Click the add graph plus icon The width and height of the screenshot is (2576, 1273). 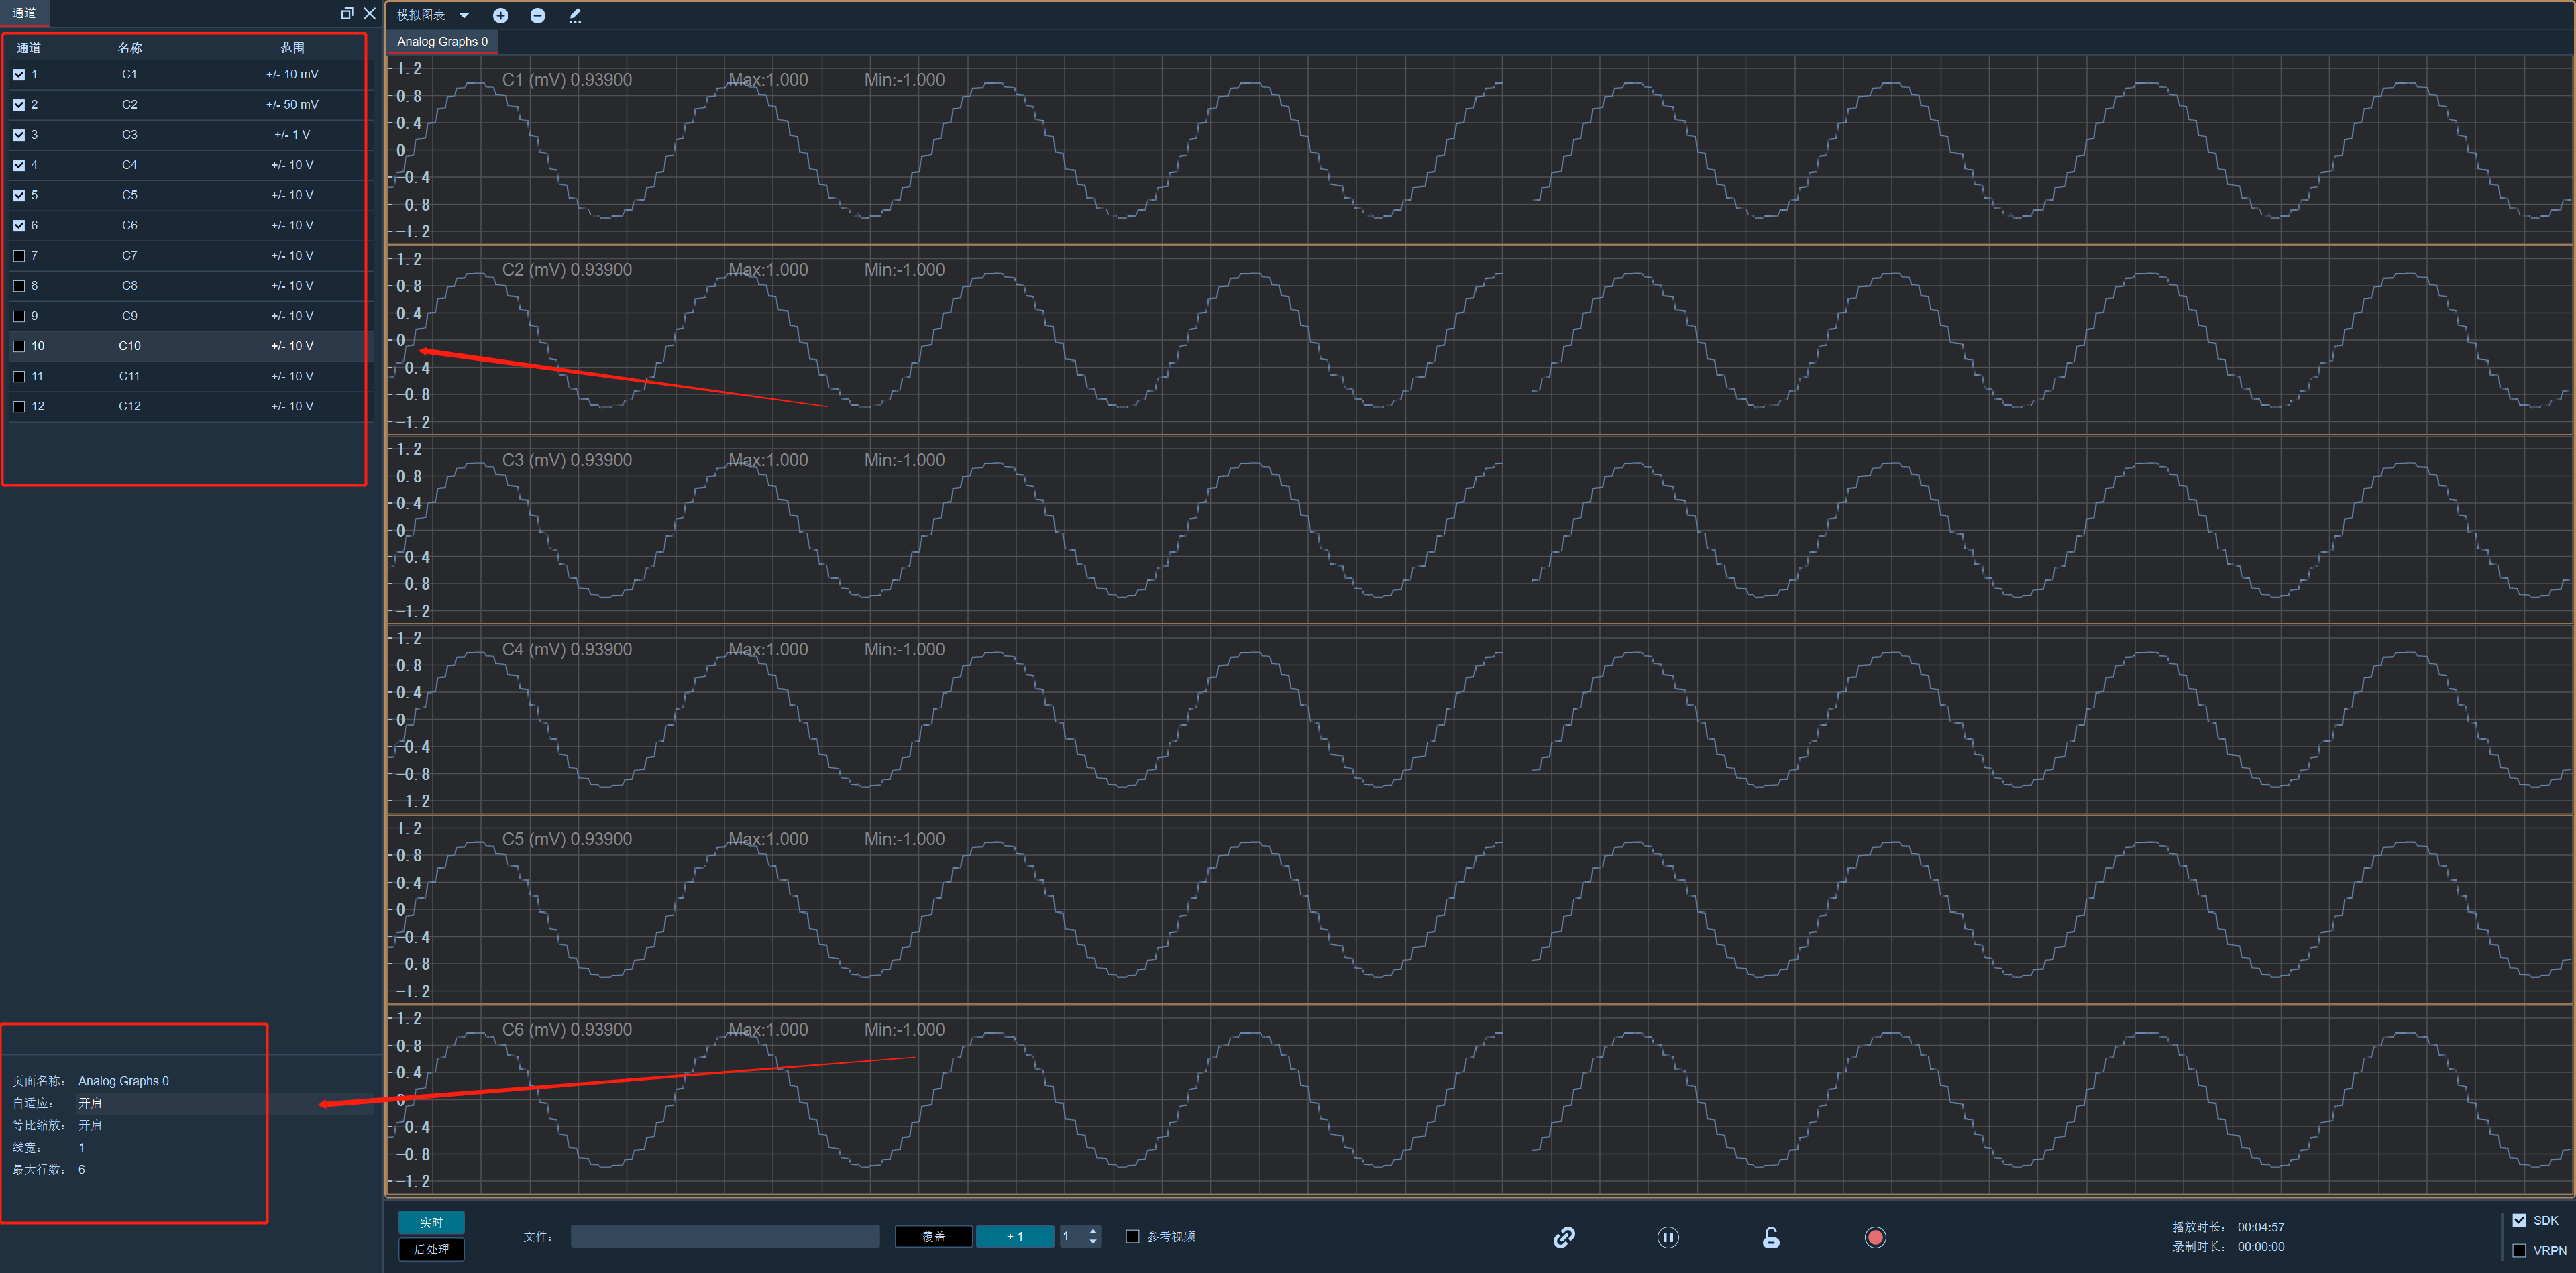pyautogui.click(x=501, y=15)
